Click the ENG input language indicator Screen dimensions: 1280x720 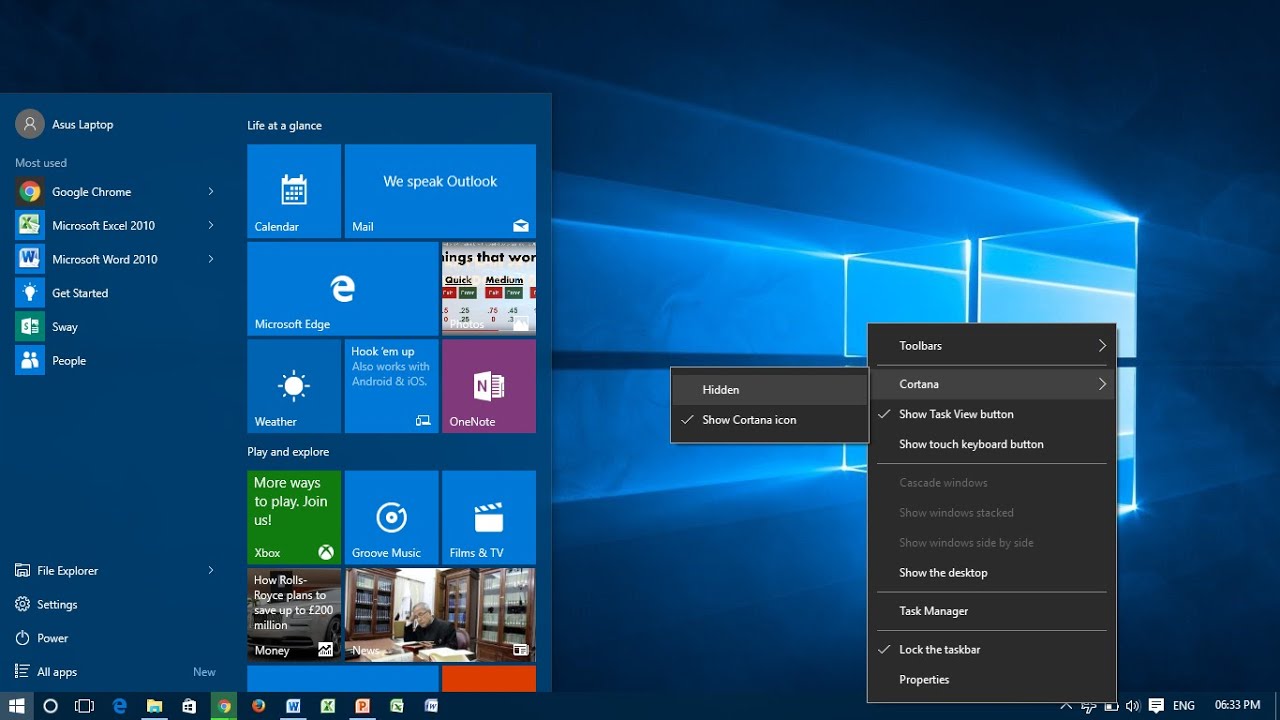coord(1184,706)
